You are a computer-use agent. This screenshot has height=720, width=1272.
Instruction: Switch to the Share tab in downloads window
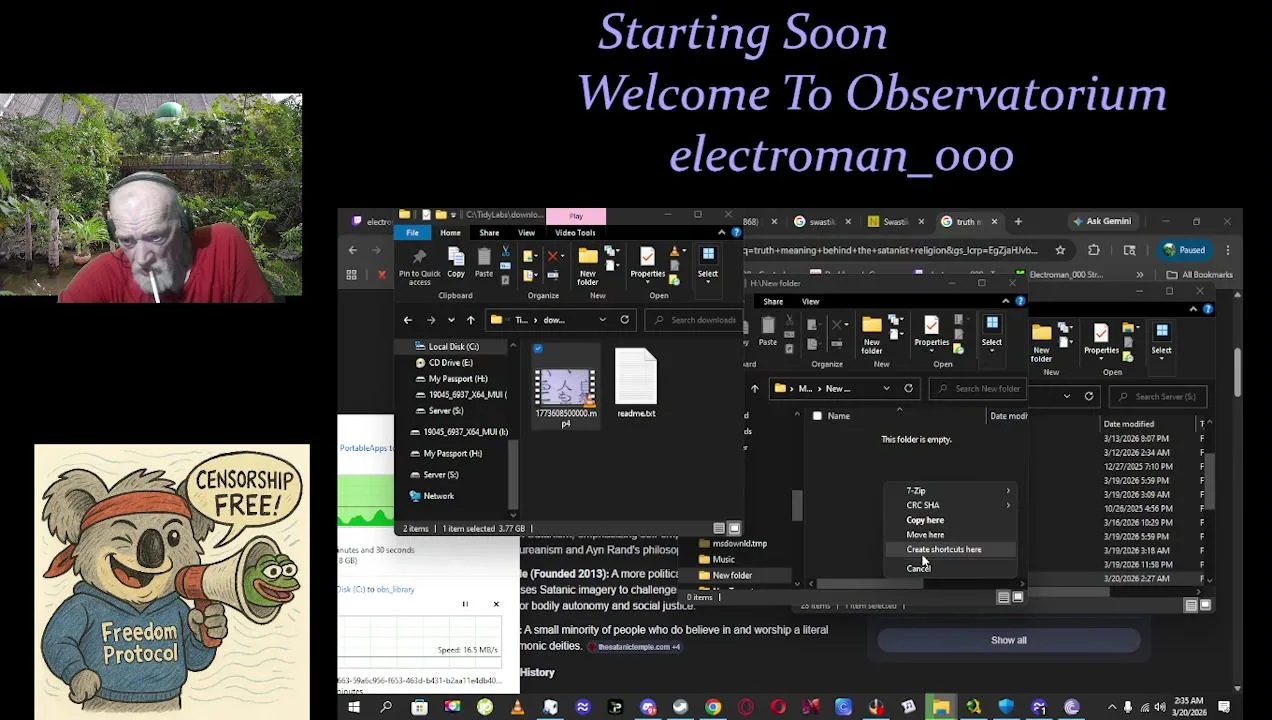point(489,233)
